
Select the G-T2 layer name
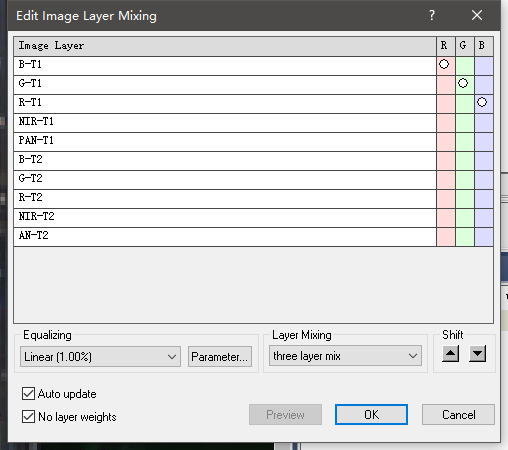[x=31, y=178]
